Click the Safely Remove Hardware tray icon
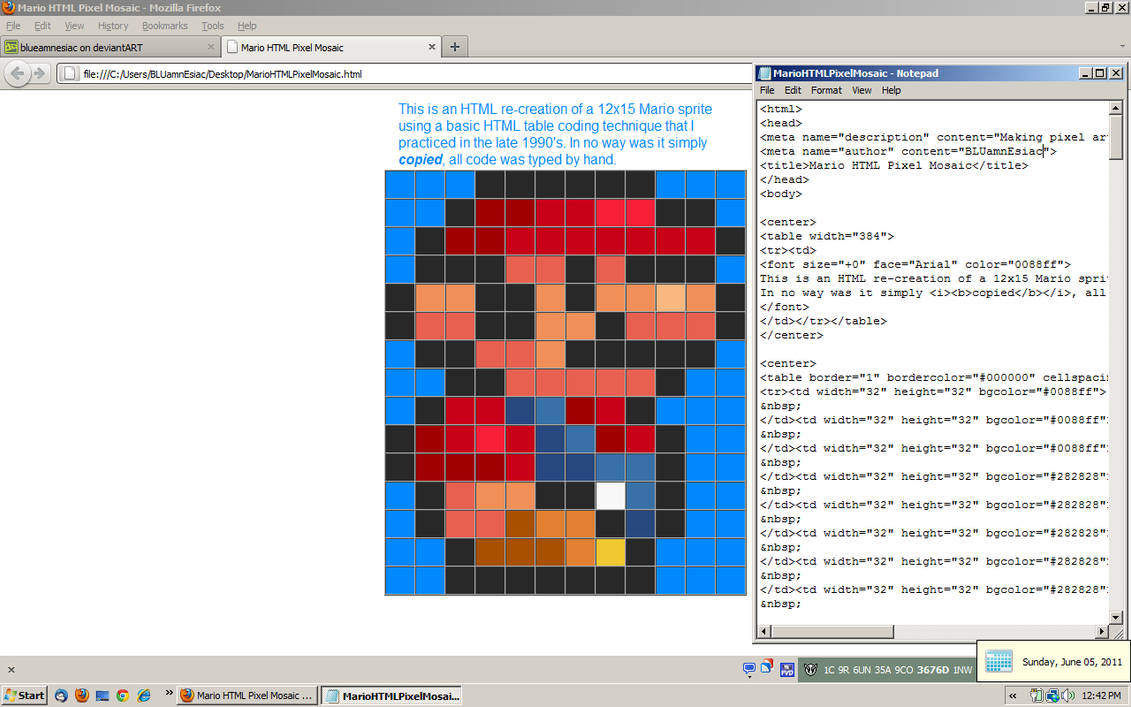Viewport: 1131px width, 707px height. pos(1038,695)
